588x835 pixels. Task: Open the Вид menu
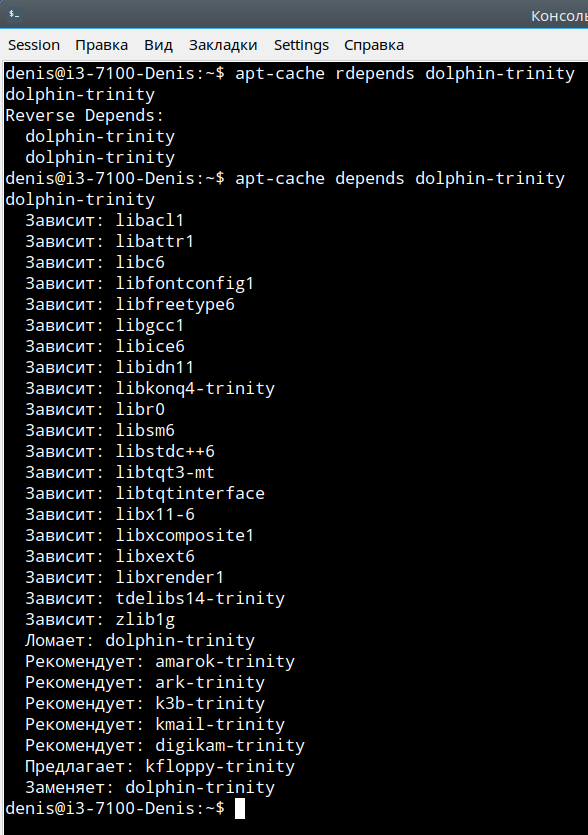(x=158, y=45)
